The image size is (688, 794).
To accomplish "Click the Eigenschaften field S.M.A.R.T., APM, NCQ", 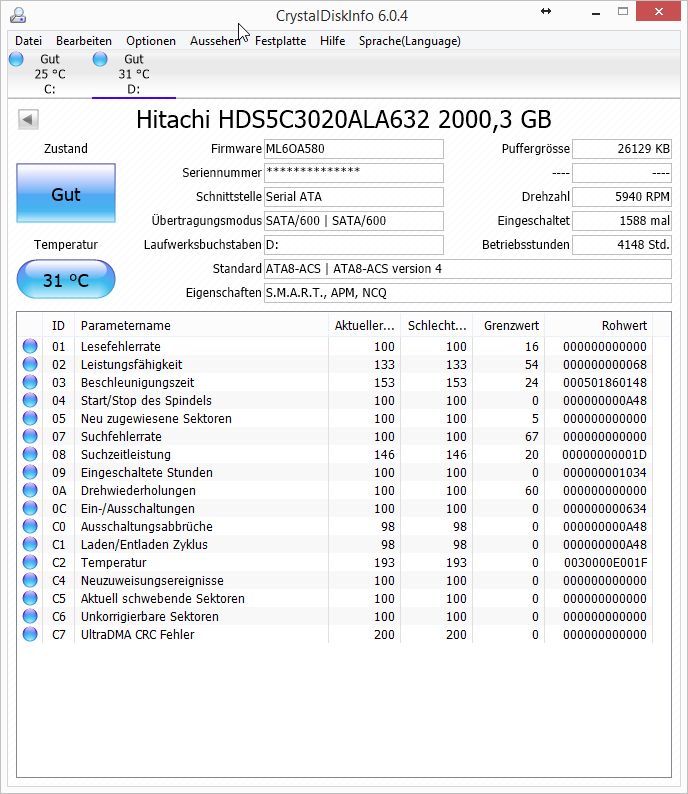I will click(468, 293).
